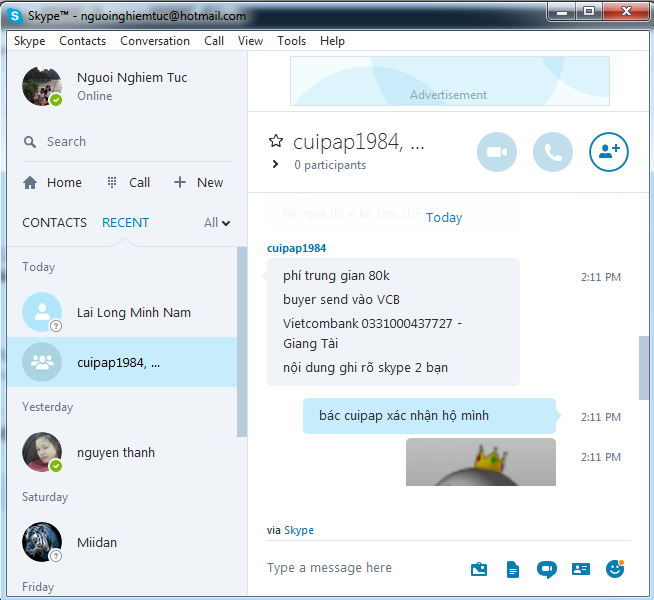Image resolution: width=654 pixels, height=600 pixels.
Task: Open the Conversation menu
Action: [x=155, y=41]
